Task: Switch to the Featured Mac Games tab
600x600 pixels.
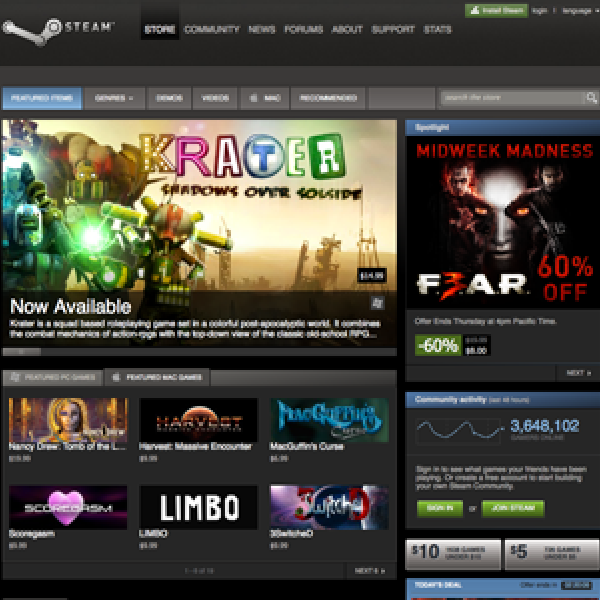Action: coord(160,378)
